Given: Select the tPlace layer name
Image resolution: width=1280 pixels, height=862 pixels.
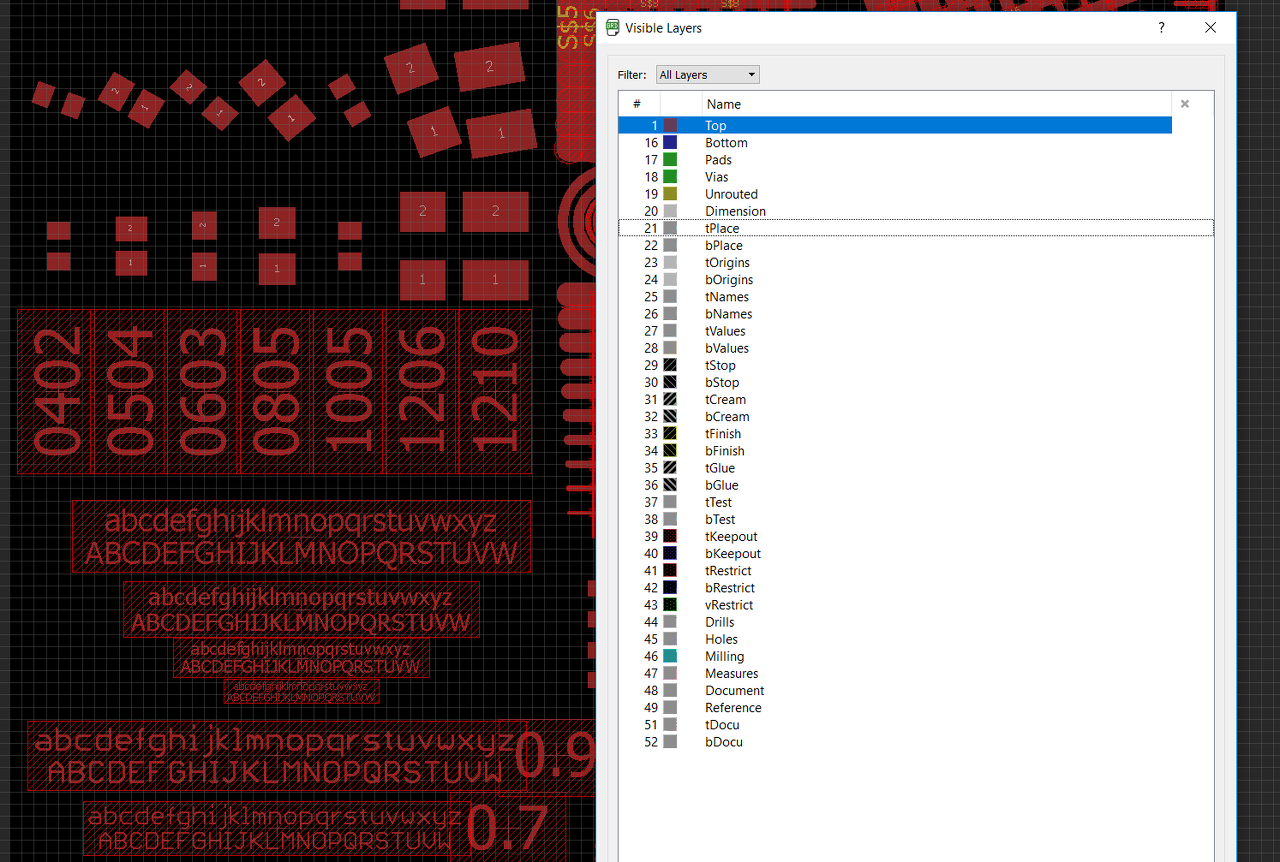Looking at the screenshot, I should click(722, 228).
